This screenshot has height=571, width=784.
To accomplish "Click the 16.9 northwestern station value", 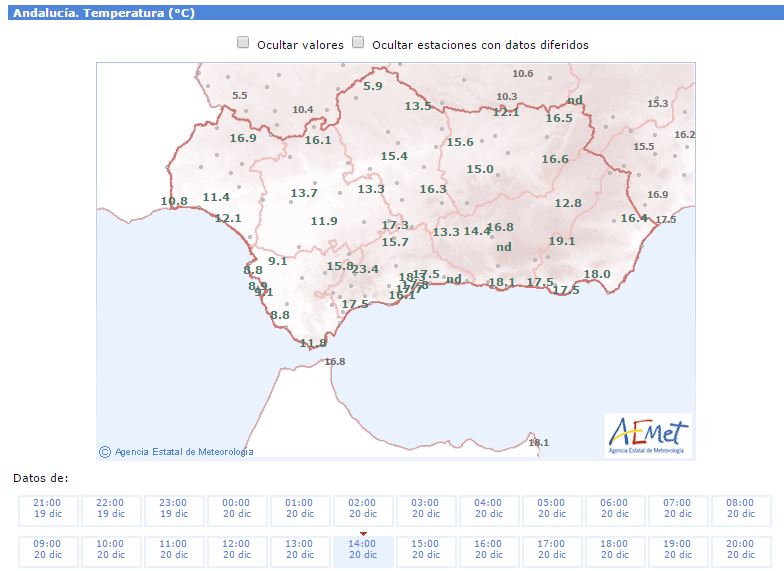I will (243, 138).
